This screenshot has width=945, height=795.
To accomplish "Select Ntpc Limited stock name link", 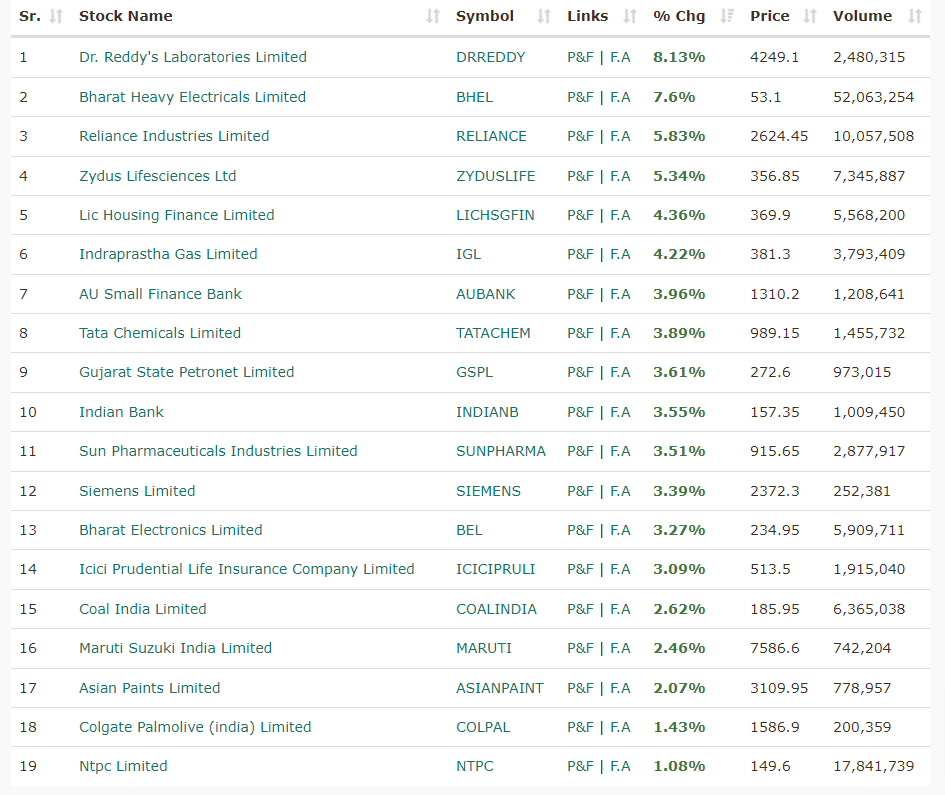I will pyautogui.click(x=123, y=767).
